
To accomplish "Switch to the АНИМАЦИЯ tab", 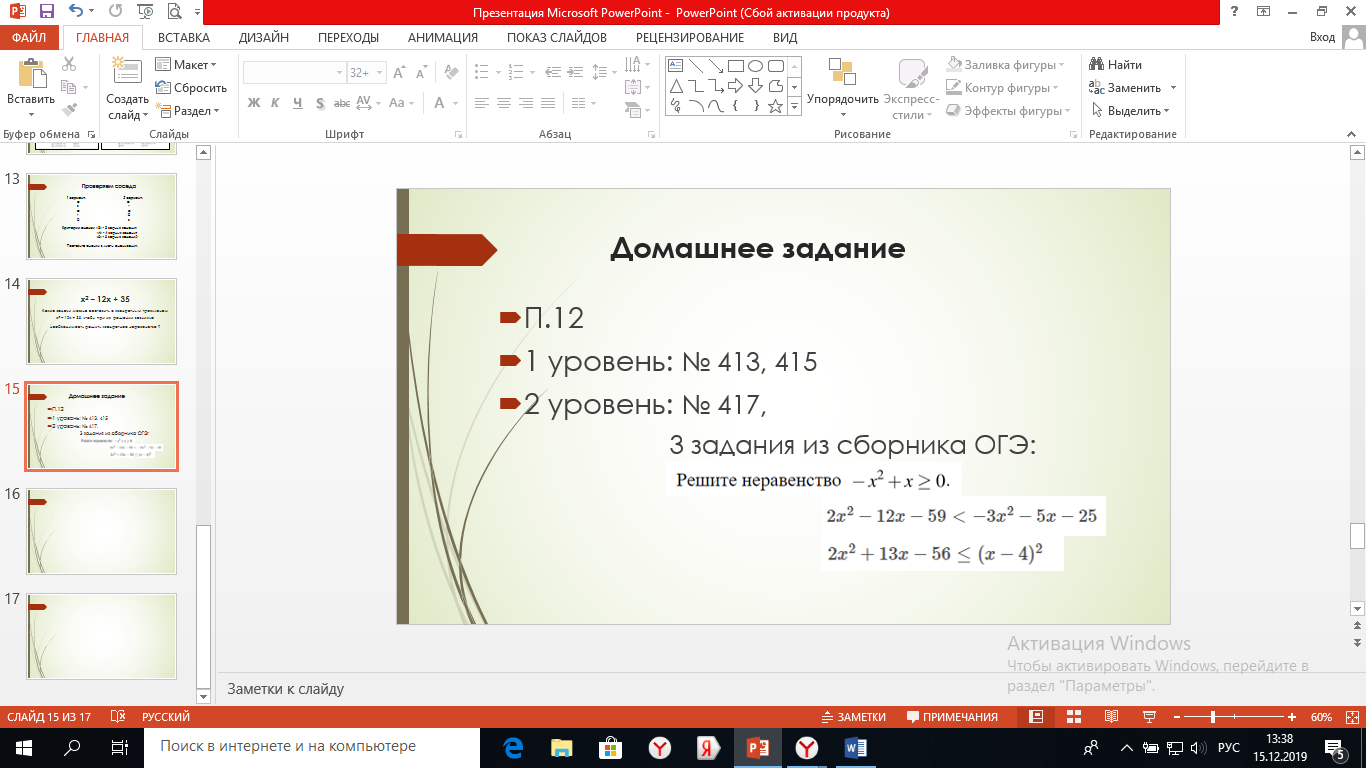I will coord(442,37).
